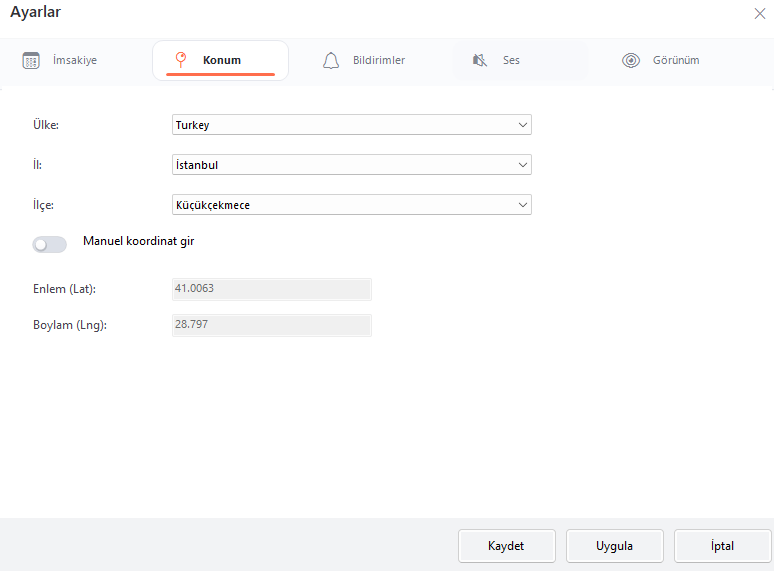Cancel with the İptal button
Image resolution: width=774 pixels, height=571 pixels.
click(722, 546)
